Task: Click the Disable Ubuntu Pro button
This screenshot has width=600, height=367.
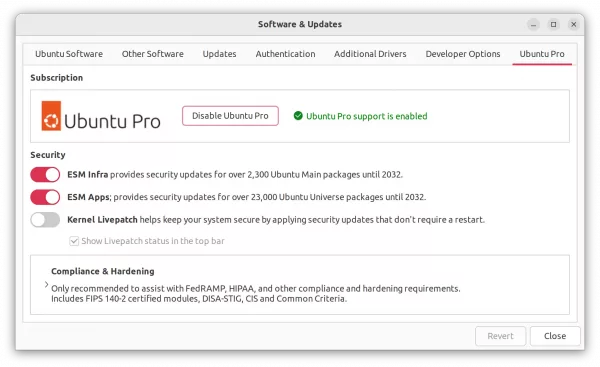Action: pos(230,116)
